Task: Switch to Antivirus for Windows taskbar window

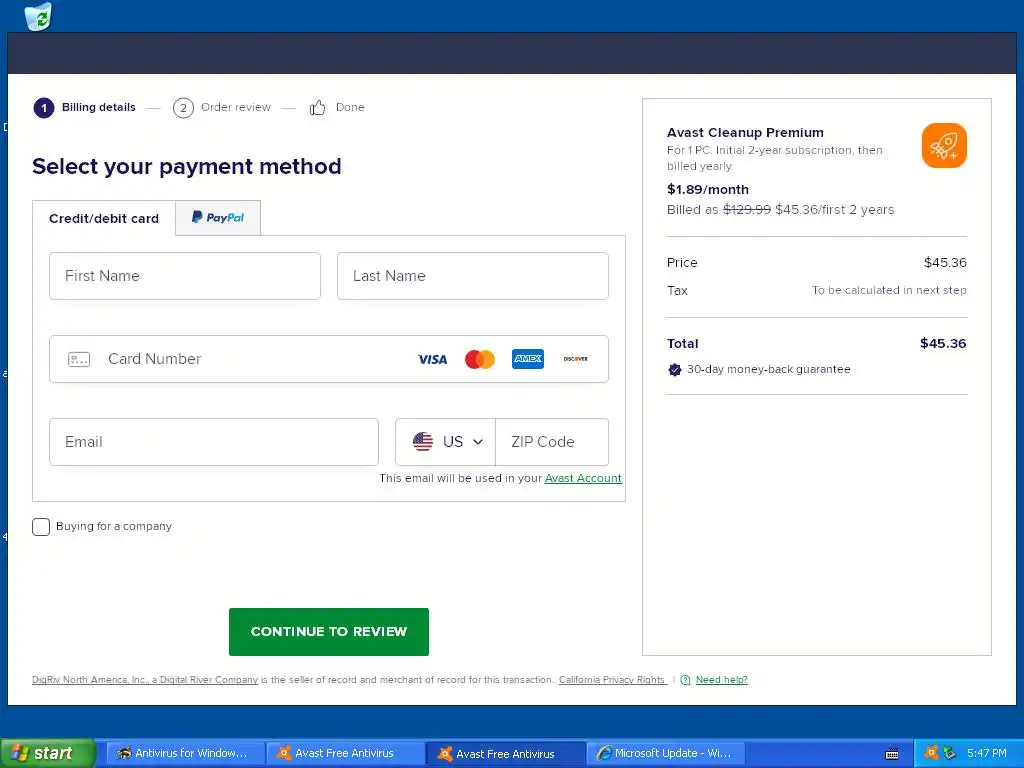Action: click(x=185, y=753)
